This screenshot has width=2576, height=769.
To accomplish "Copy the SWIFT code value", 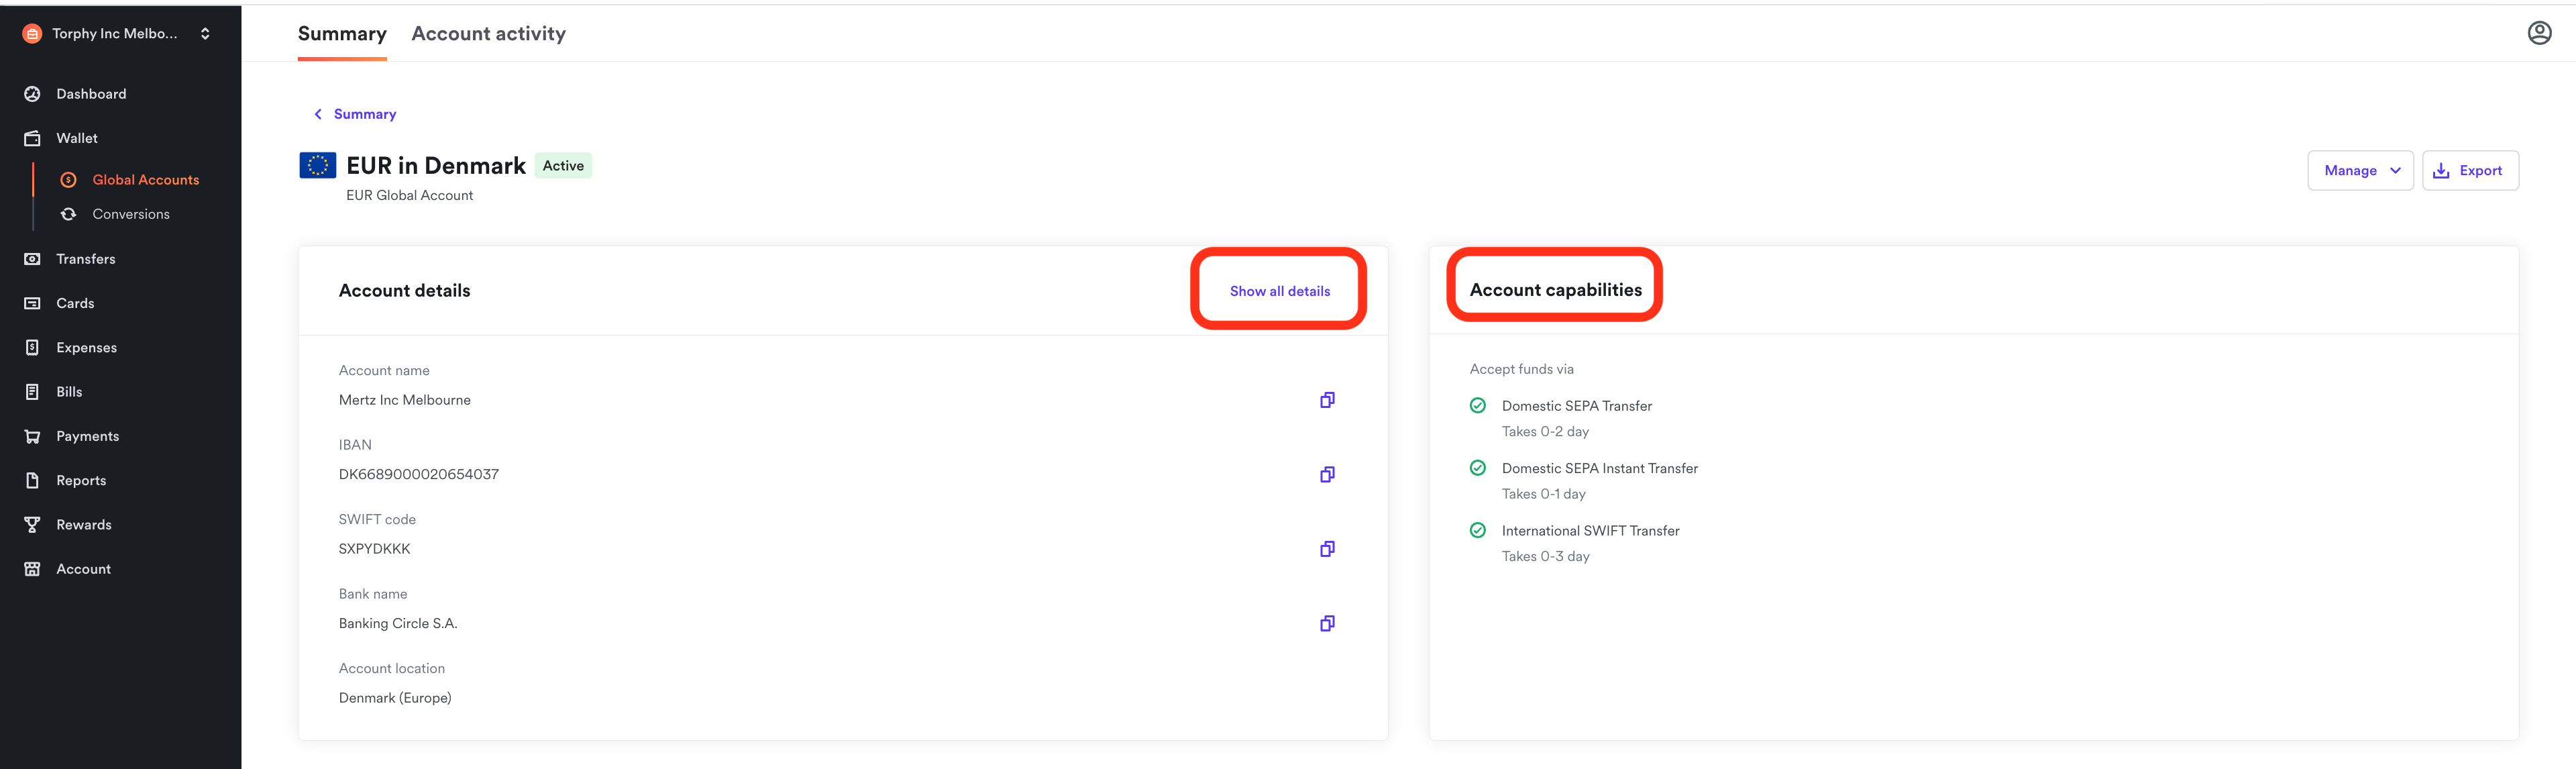I will tap(1327, 548).
